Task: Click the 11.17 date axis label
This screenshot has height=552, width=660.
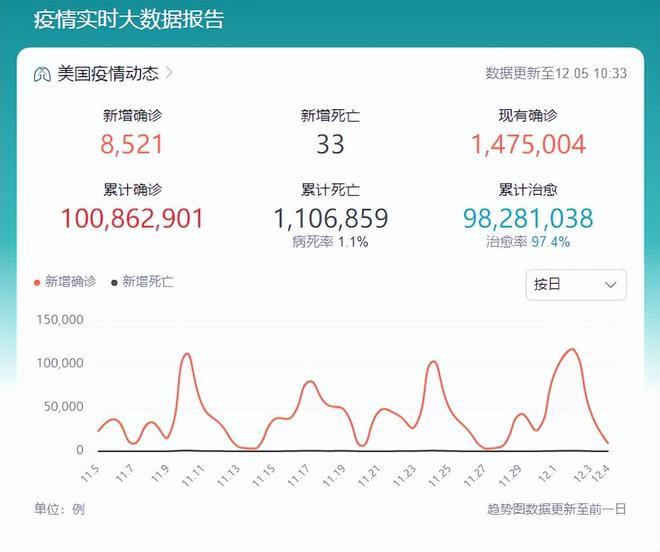Action: click(x=299, y=475)
